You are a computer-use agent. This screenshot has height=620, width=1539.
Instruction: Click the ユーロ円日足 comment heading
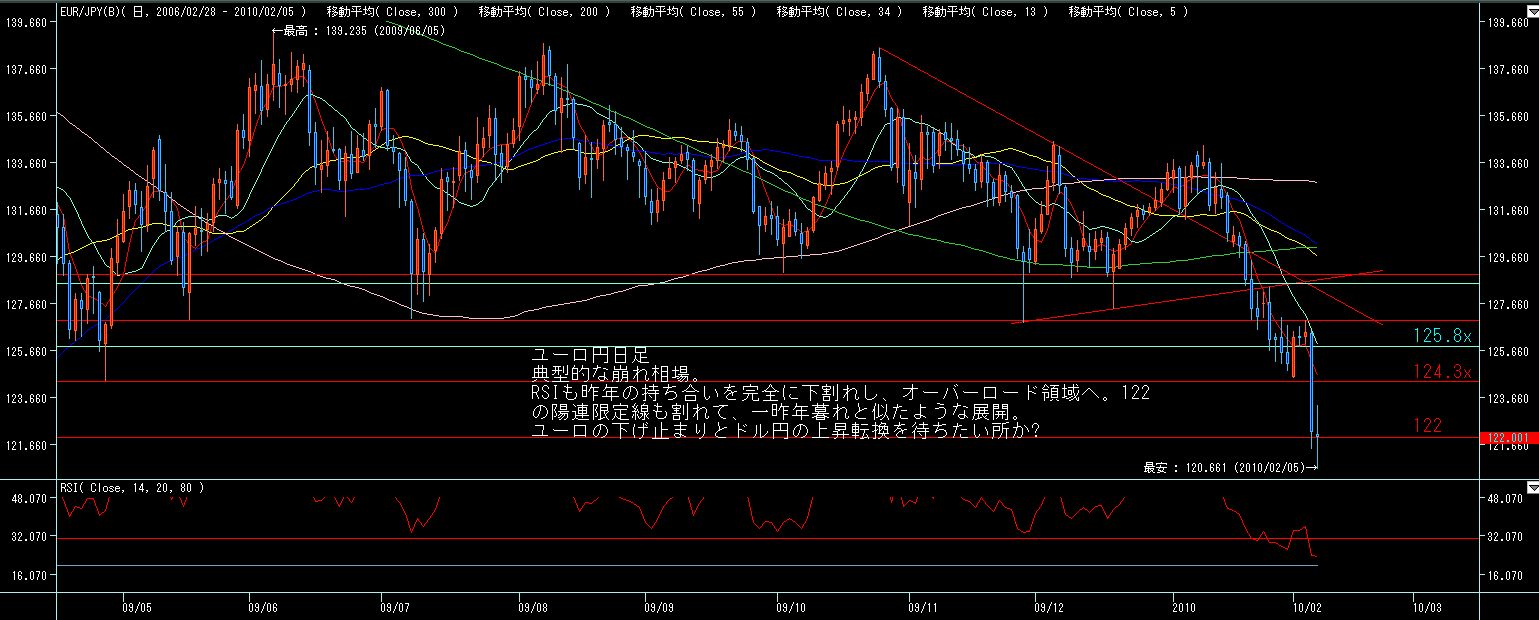[589, 355]
